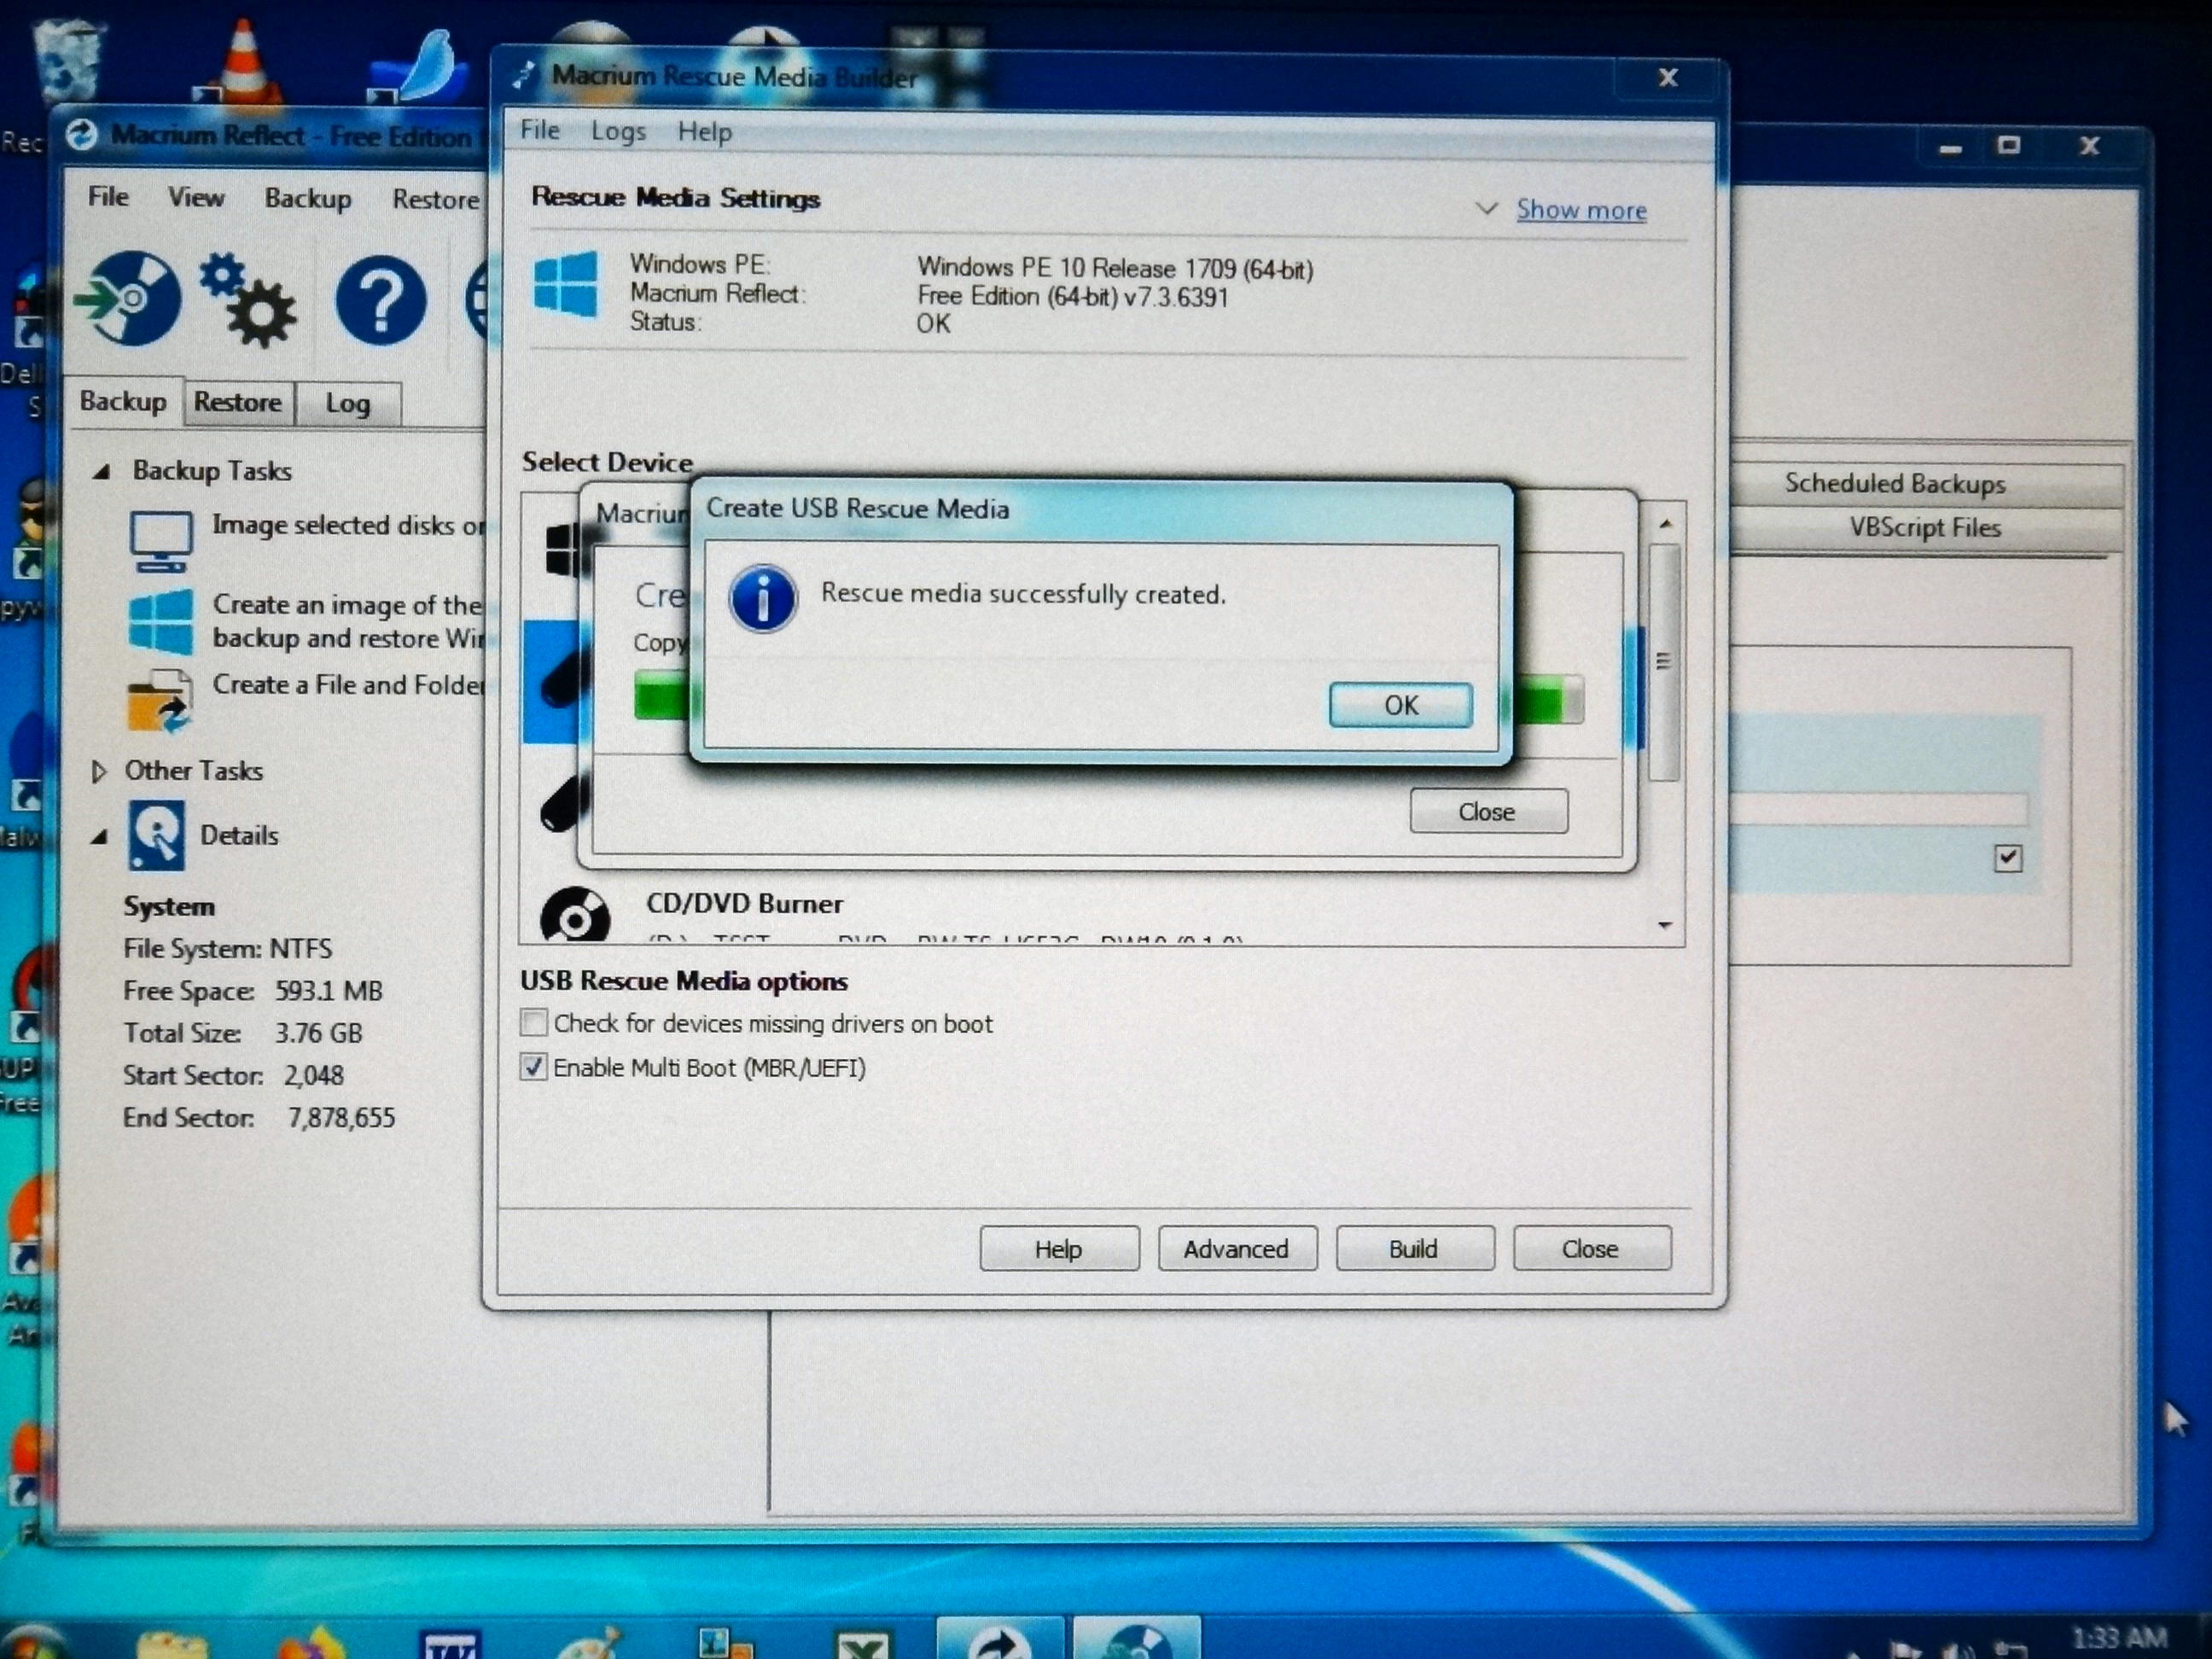Open the File menu in Rescue Media Builder

click(540, 130)
